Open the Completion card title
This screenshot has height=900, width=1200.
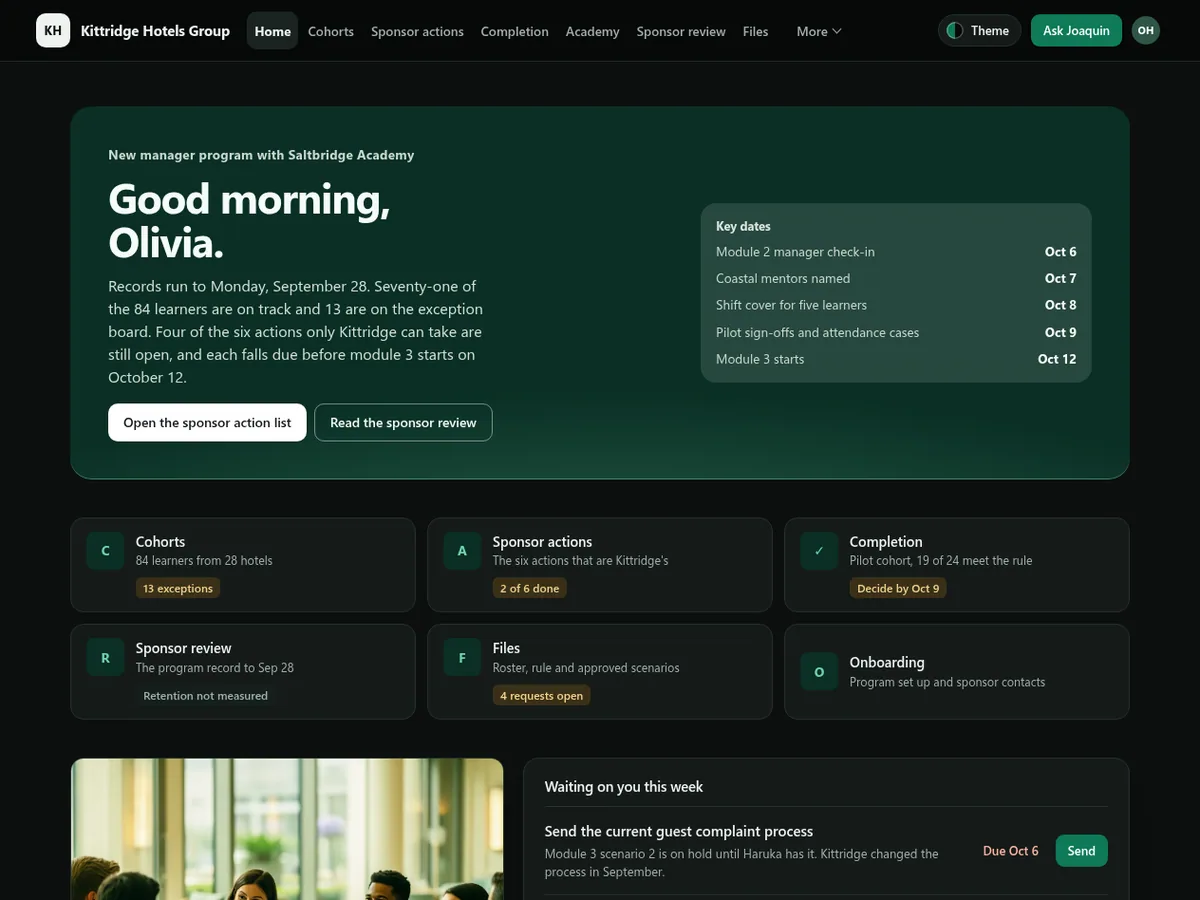[x=886, y=542]
